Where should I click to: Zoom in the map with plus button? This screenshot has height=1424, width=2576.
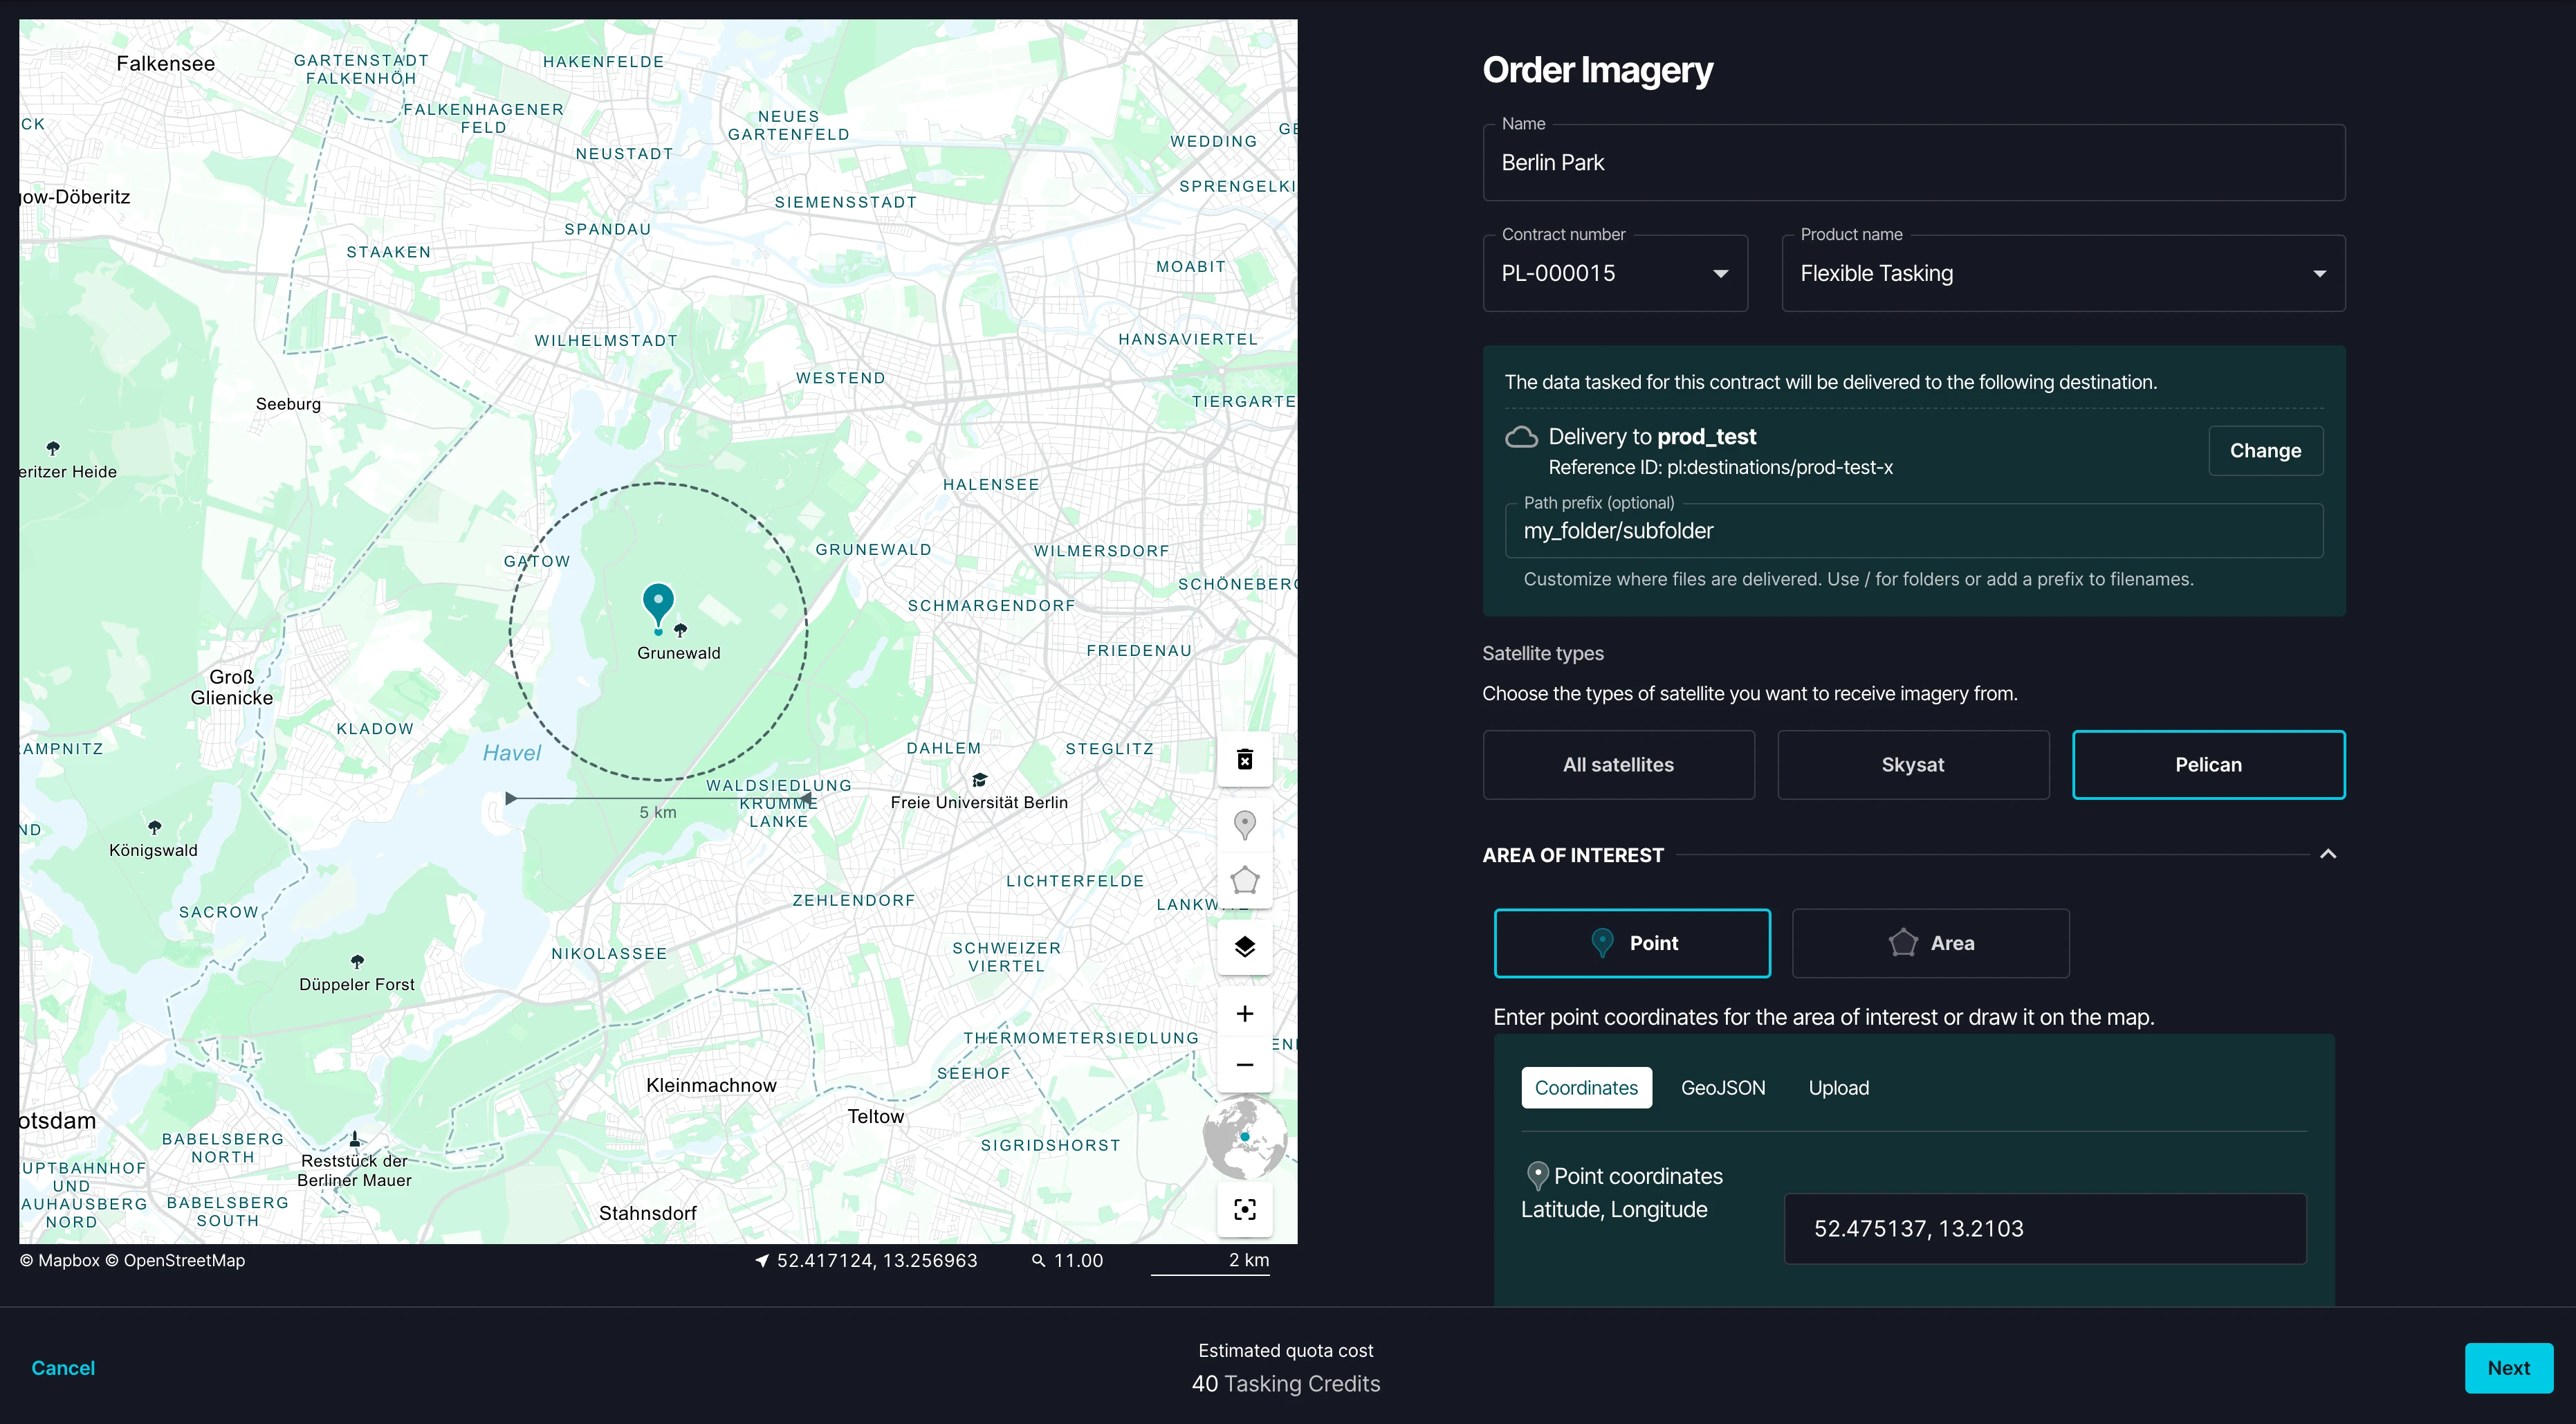point(1244,1013)
